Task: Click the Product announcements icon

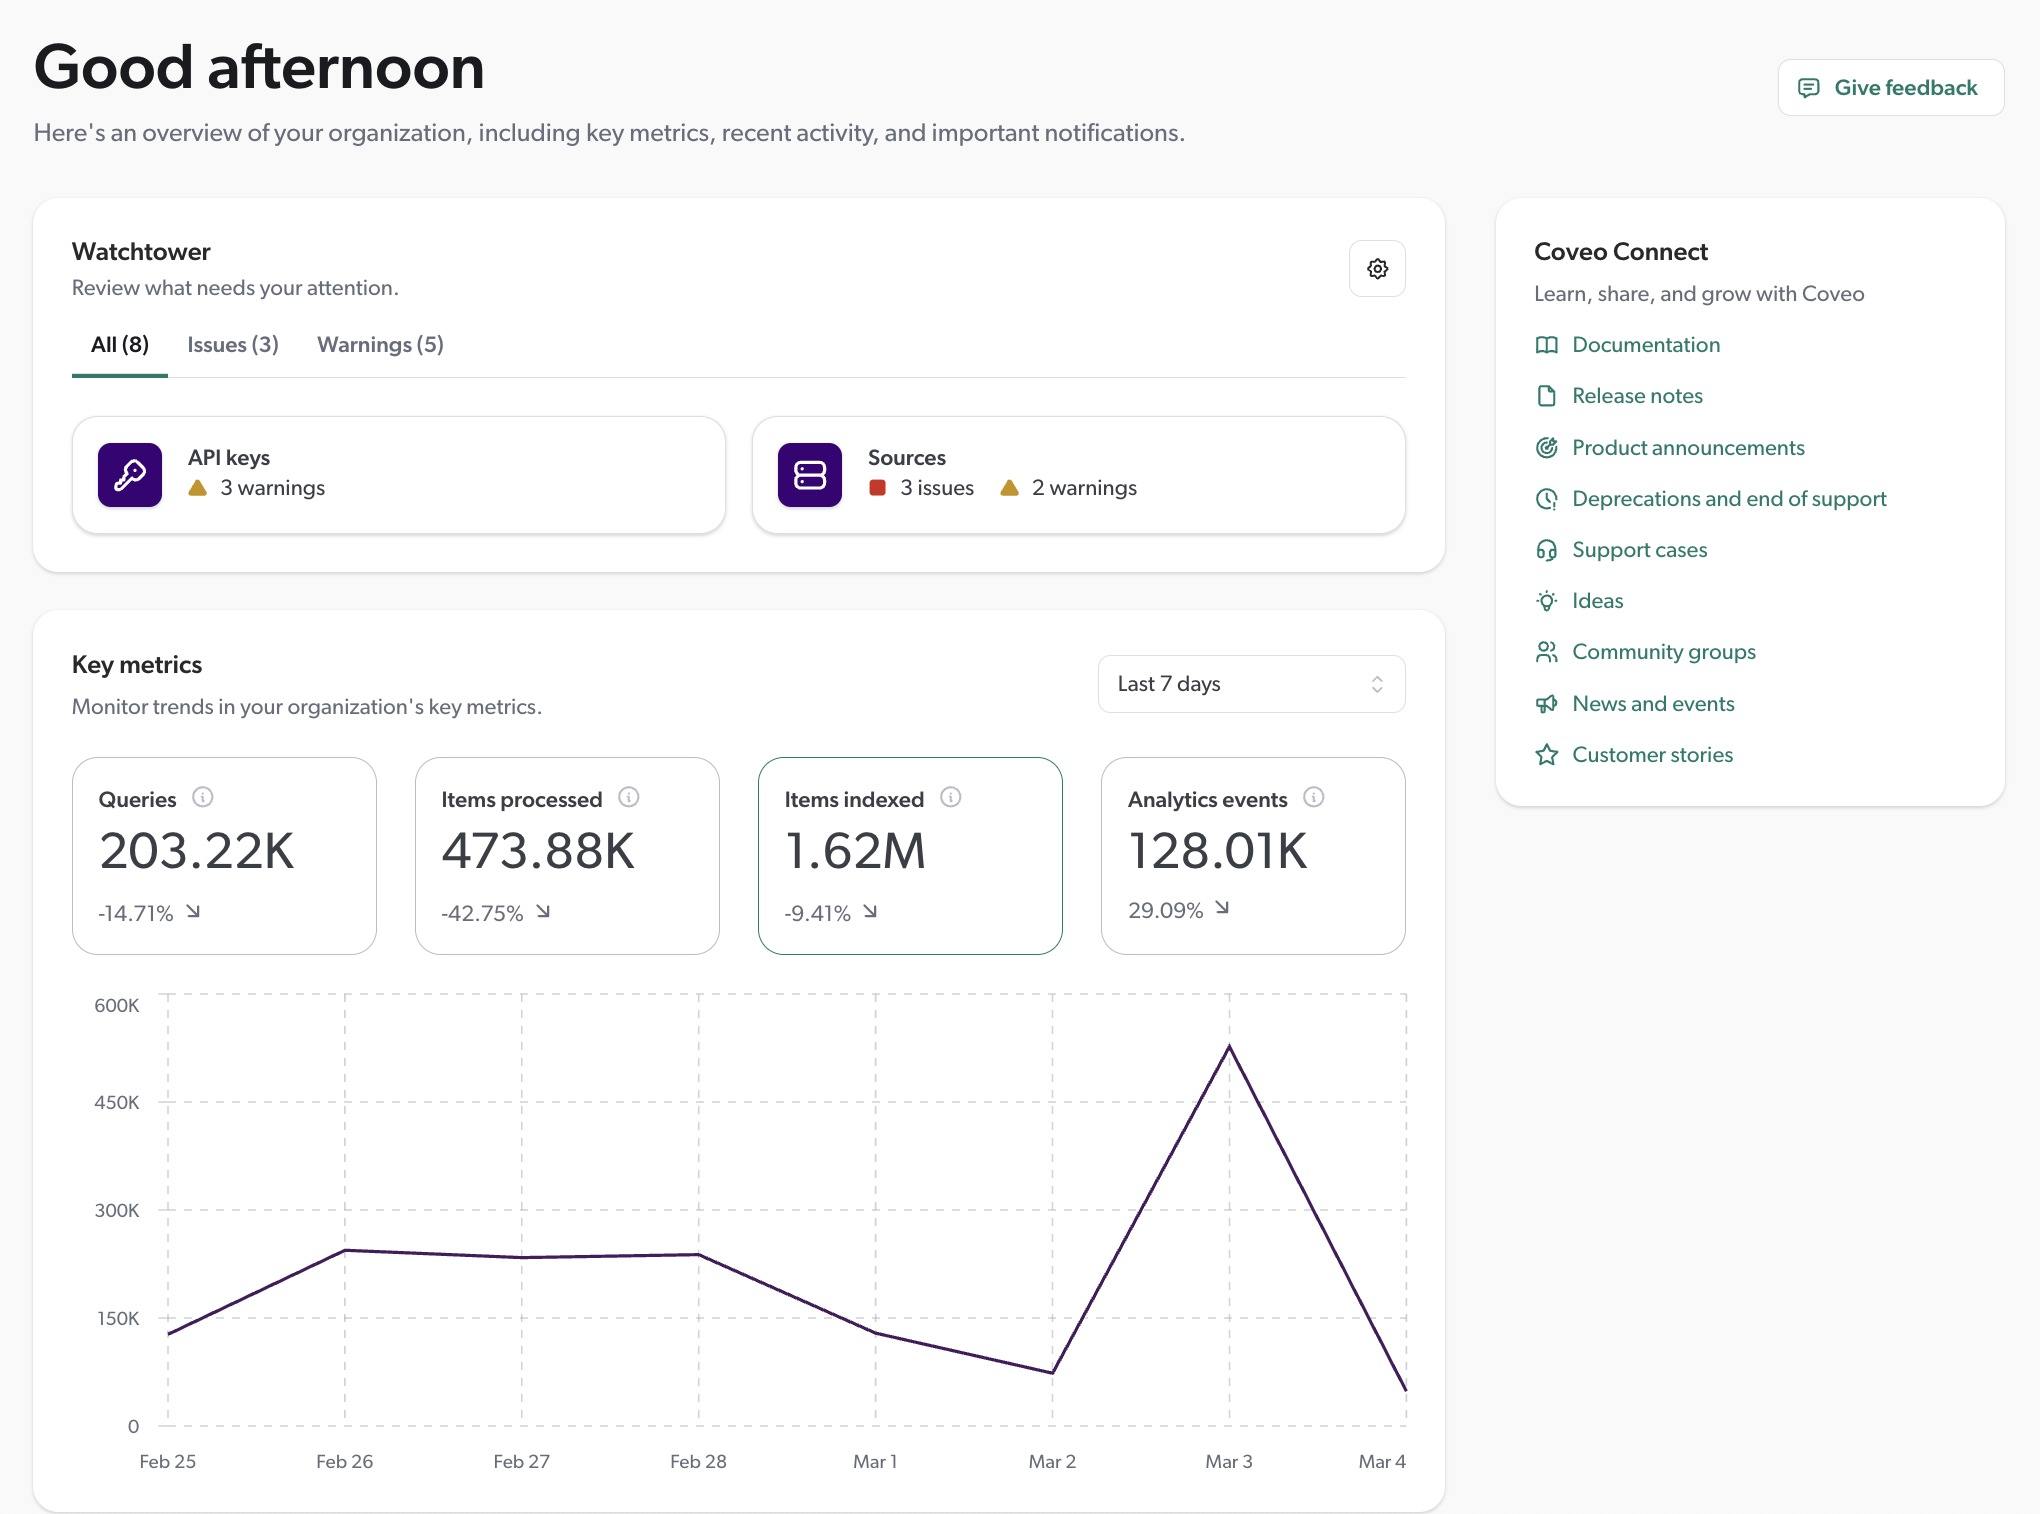Action: (1546, 447)
